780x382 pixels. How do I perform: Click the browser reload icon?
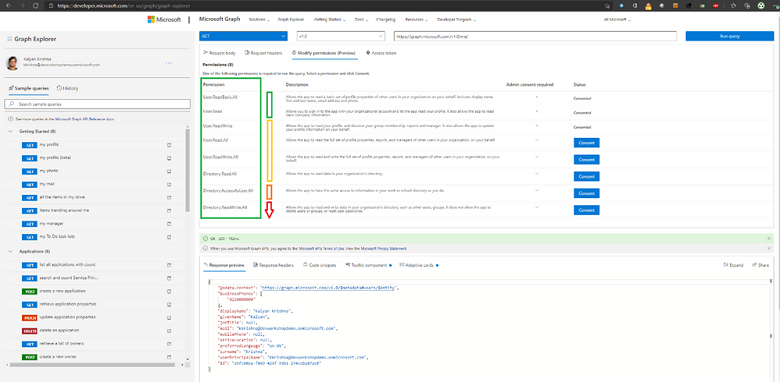coord(35,5)
